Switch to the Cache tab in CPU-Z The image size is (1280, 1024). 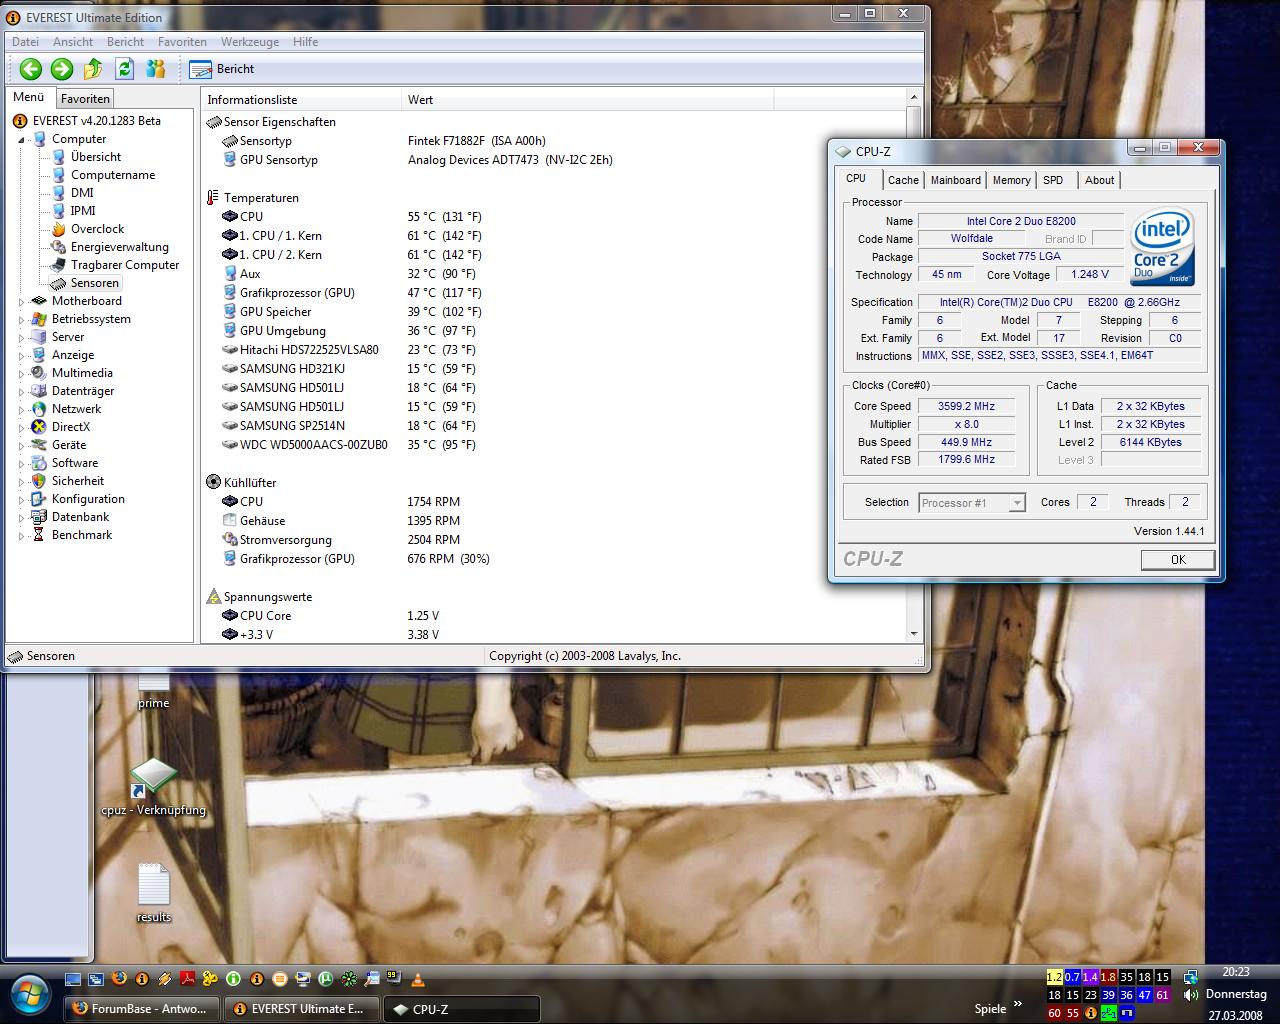(903, 180)
